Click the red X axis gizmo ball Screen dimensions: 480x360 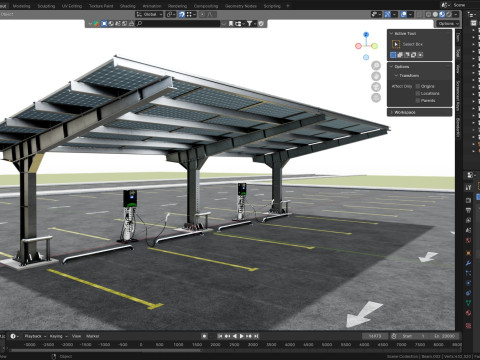click(x=358, y=46)
